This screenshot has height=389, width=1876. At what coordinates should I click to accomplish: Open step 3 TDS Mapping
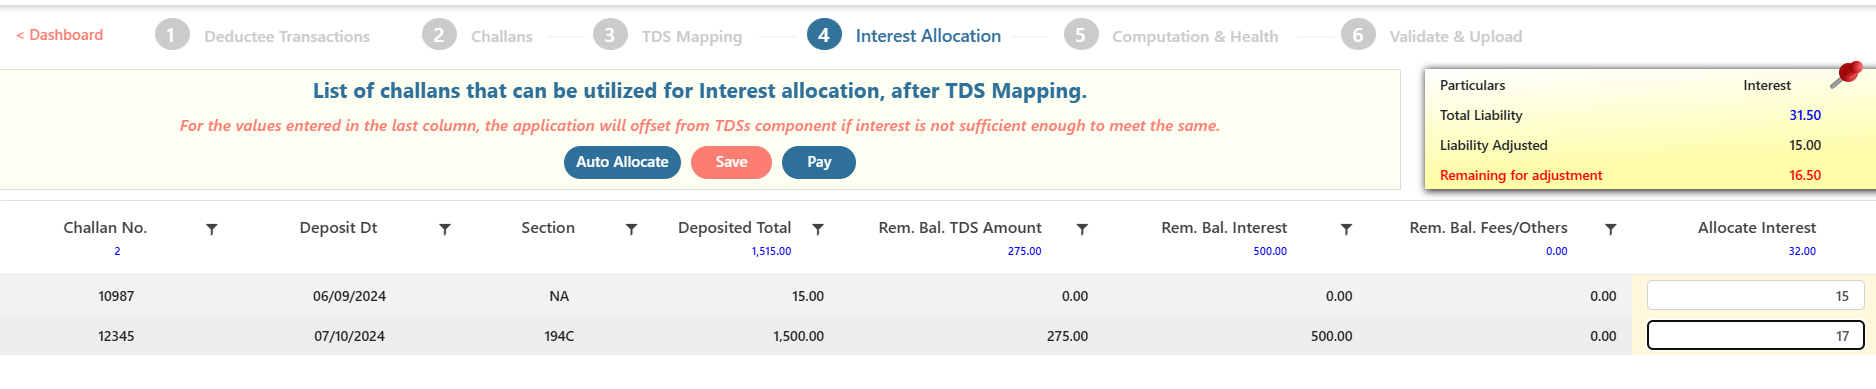(x=667, y=36)
